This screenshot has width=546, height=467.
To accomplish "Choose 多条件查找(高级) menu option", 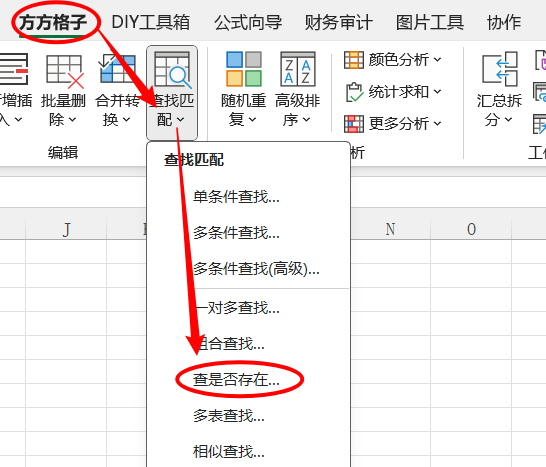I will [256, 268].
